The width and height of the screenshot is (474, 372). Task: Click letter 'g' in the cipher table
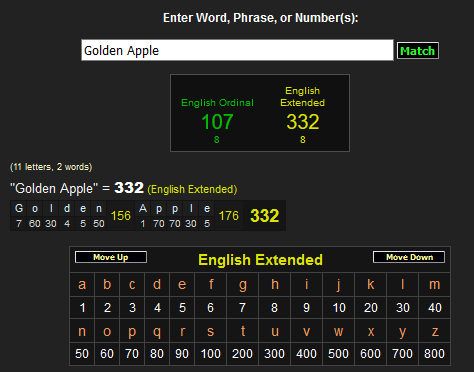tap(243, 285)
